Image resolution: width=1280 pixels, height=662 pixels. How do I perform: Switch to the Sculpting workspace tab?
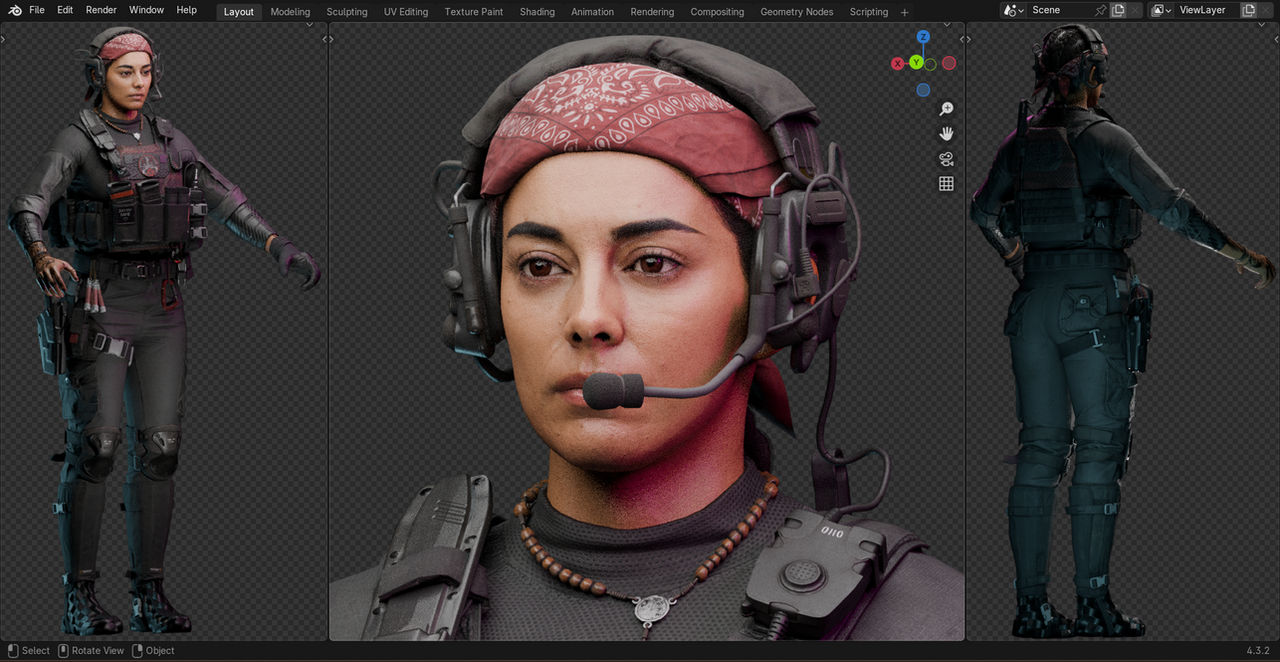pos(347,12)
